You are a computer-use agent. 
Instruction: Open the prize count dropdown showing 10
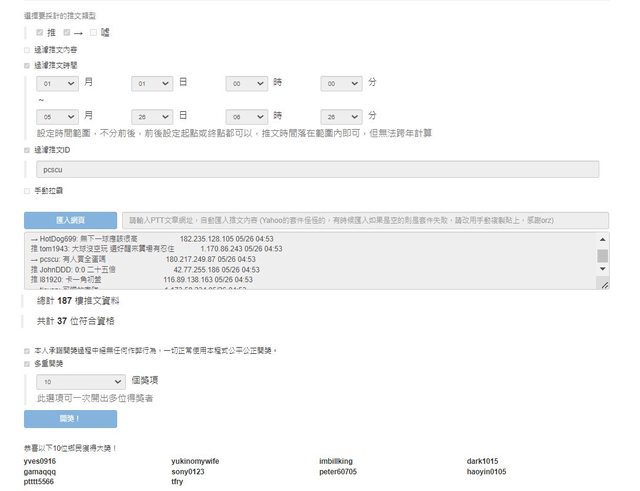pos(81,381)
